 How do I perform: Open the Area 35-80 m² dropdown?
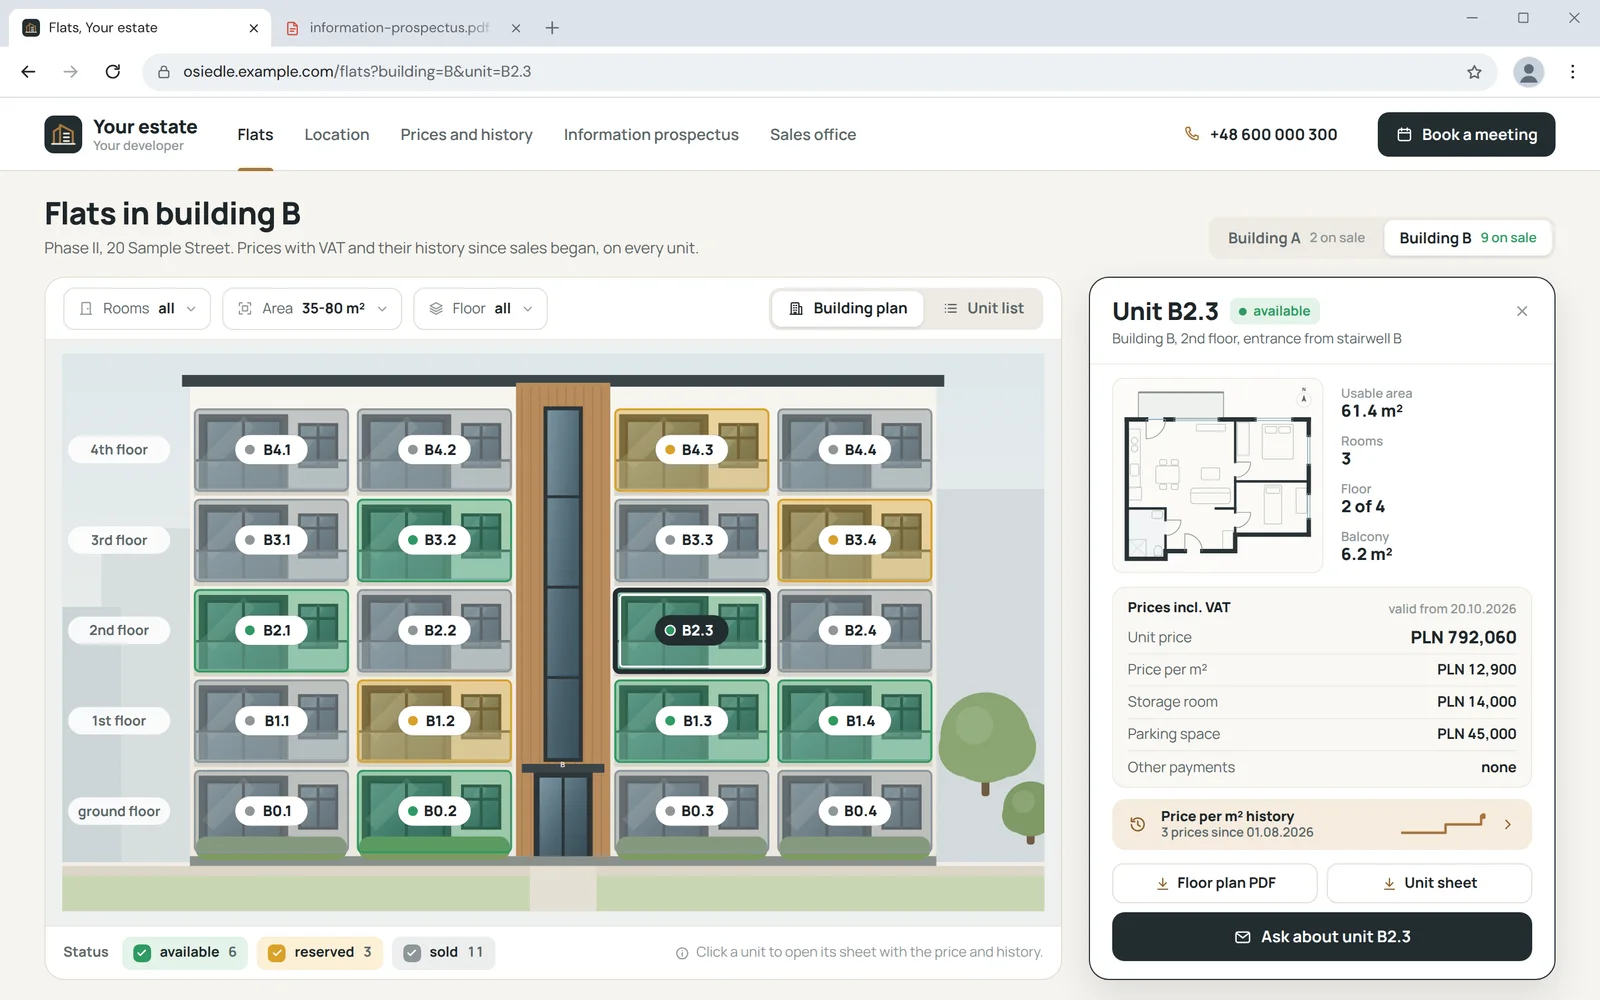312,308
